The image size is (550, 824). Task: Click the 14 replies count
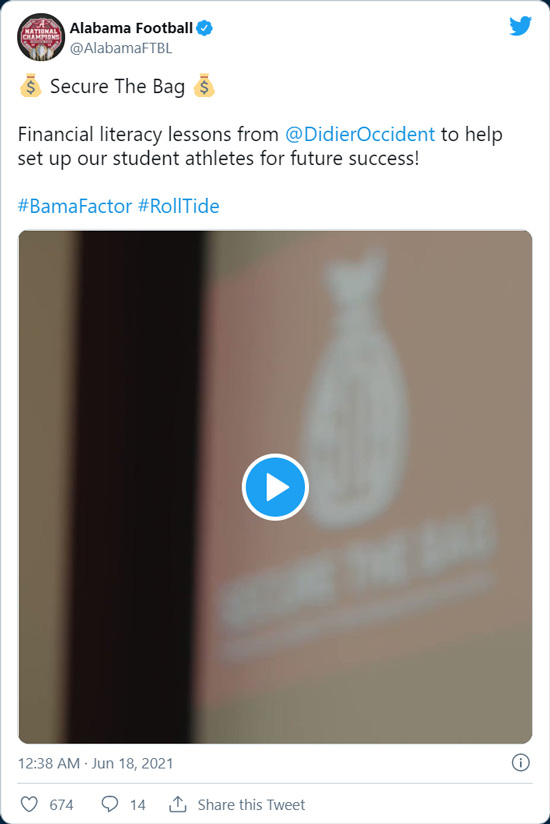point(138,805)
